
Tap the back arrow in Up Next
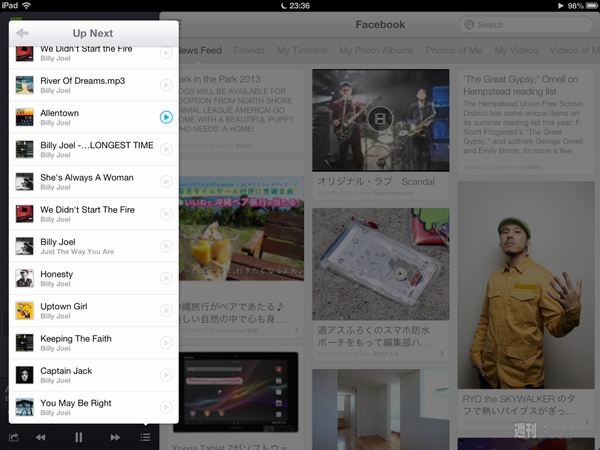pos(23,33)
